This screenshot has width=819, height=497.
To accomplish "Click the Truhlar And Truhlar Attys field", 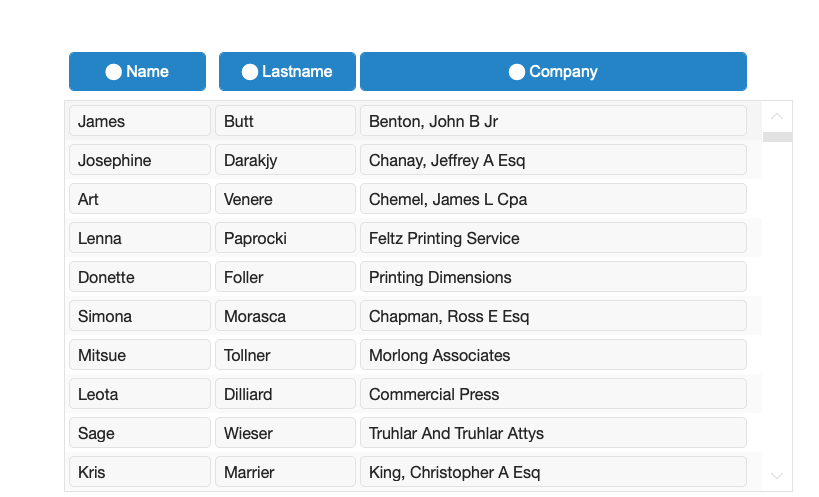I will click(x=553, y=433).
